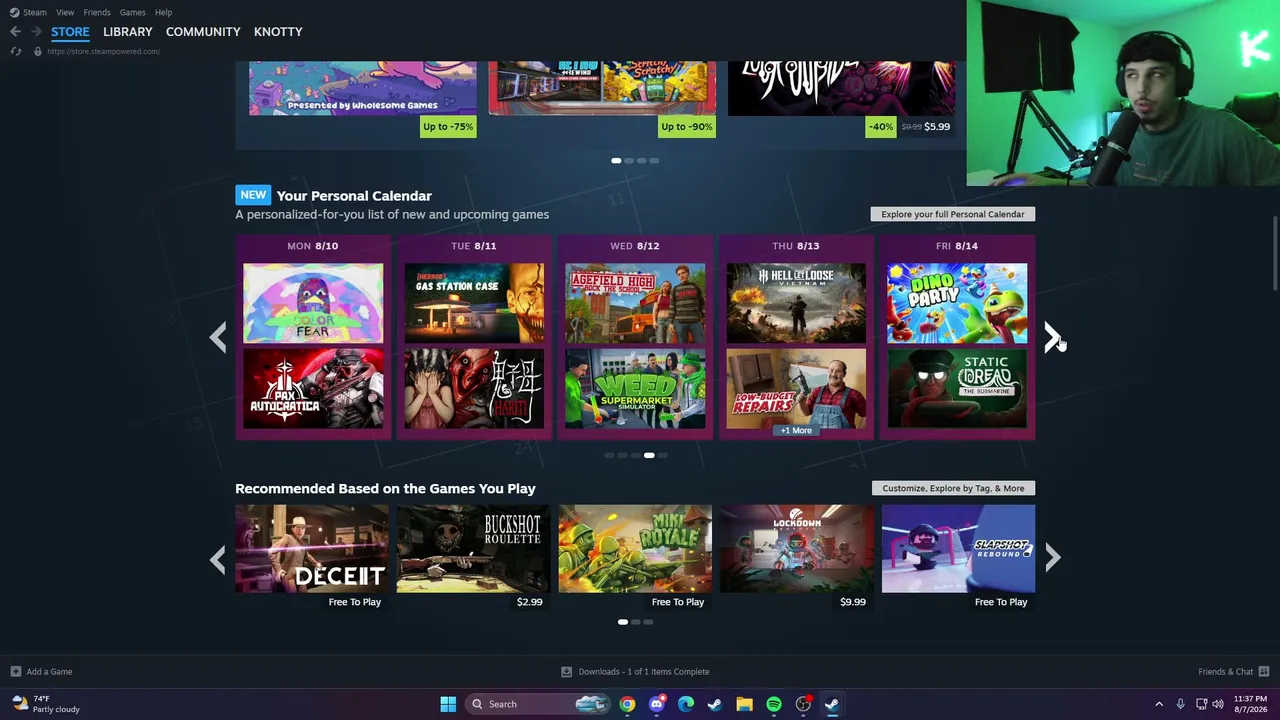Open the Slapshot Rebound thumbnail
The height and width of the screenshot is (720, 1280).
click(x=958, y=548)
